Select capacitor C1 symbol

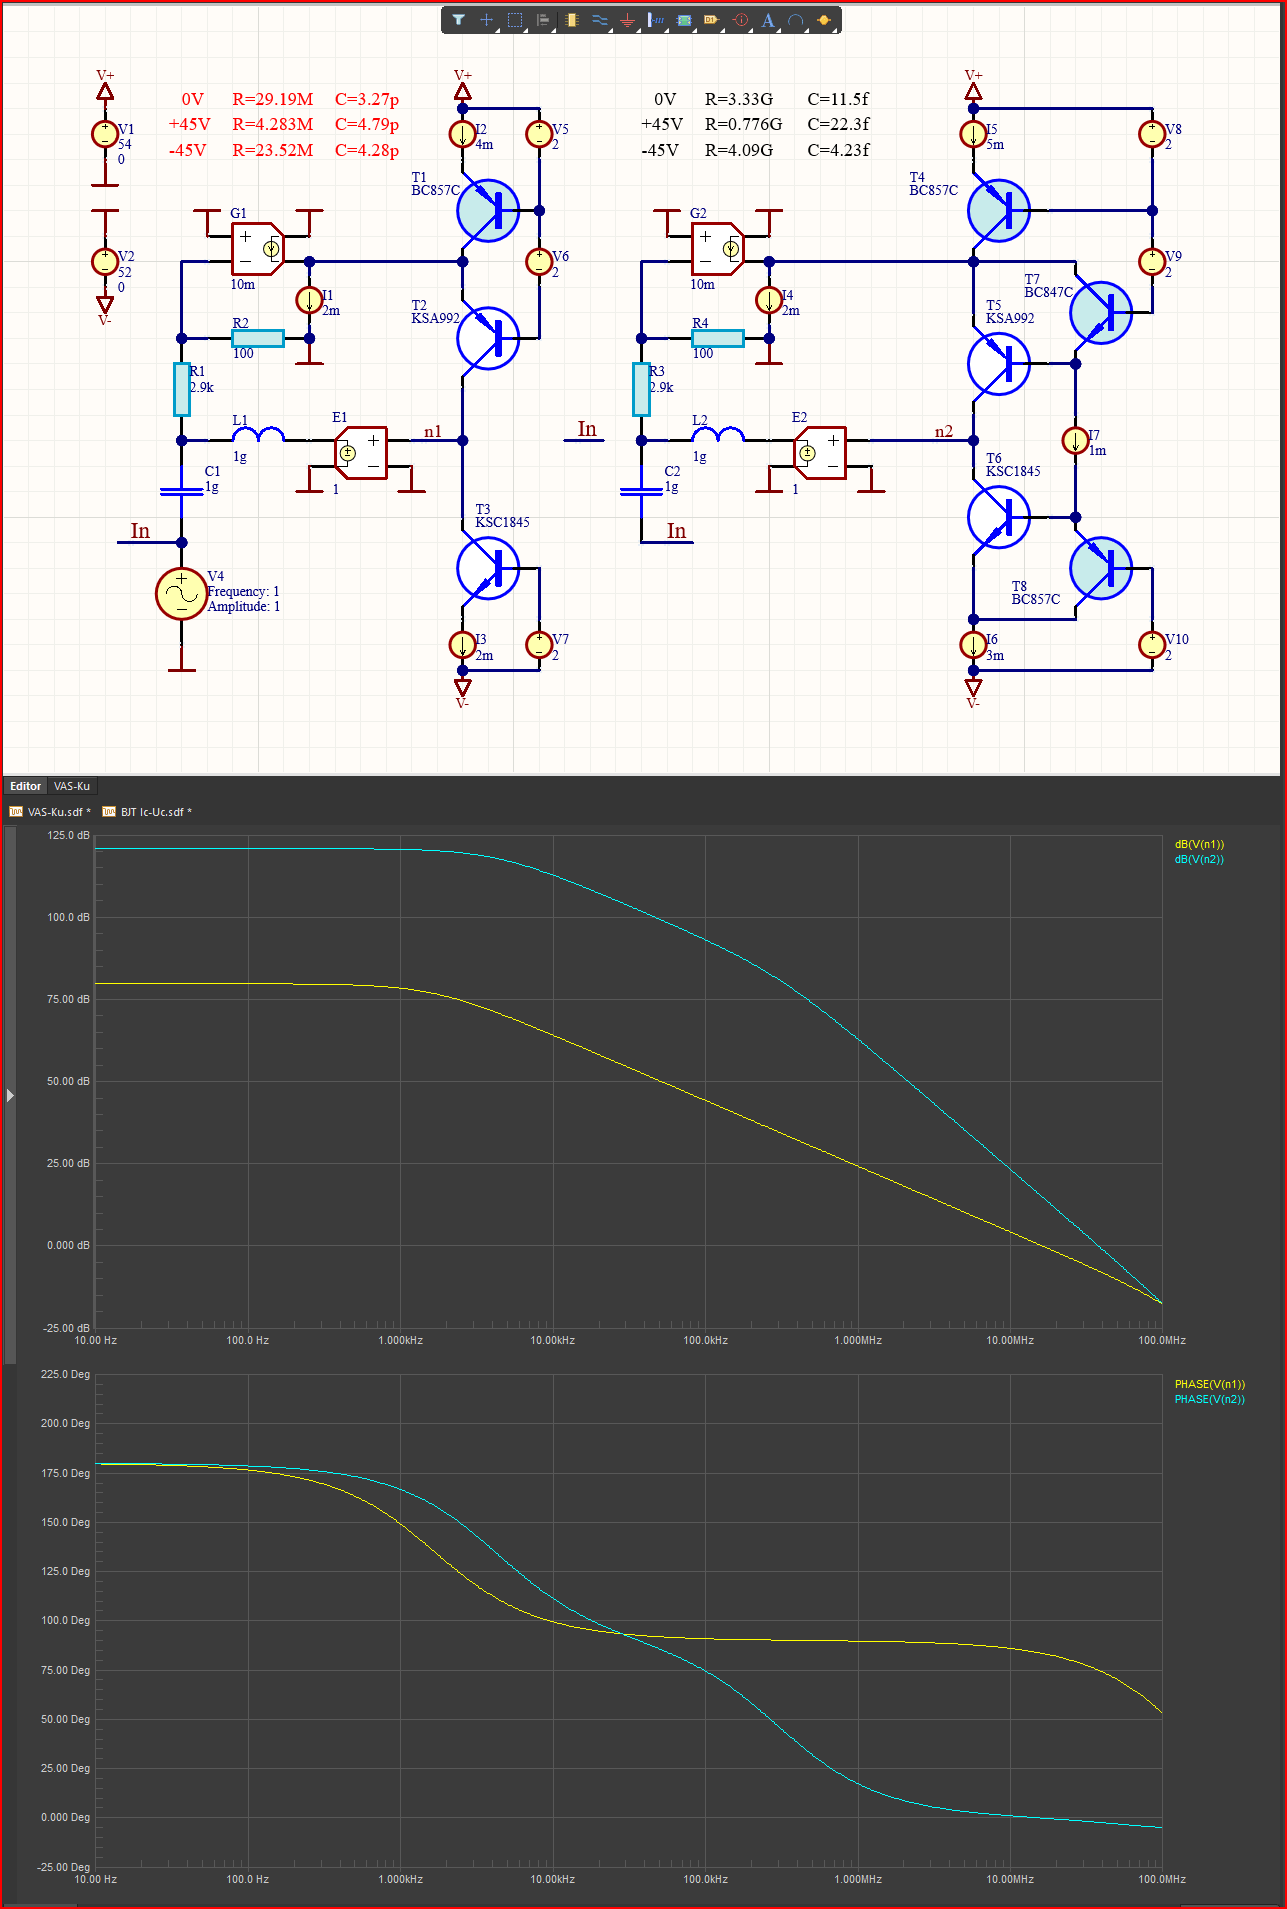click(182, 491)
